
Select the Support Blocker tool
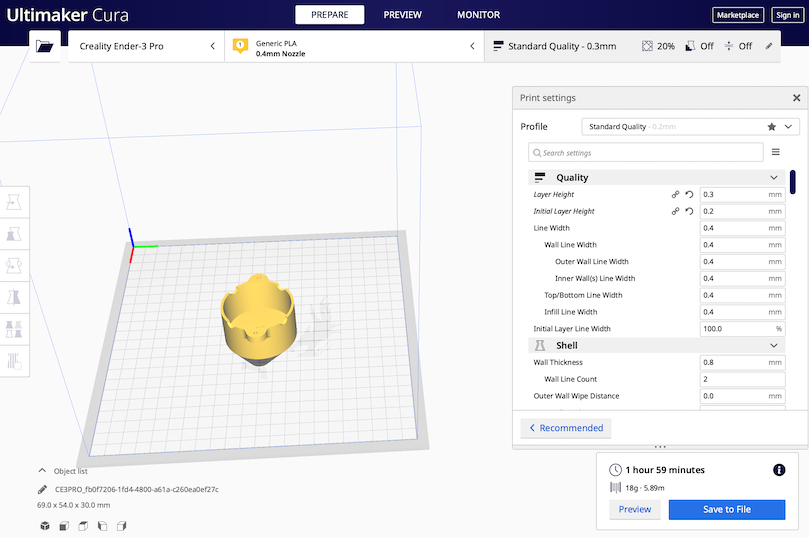coord(14,360)
